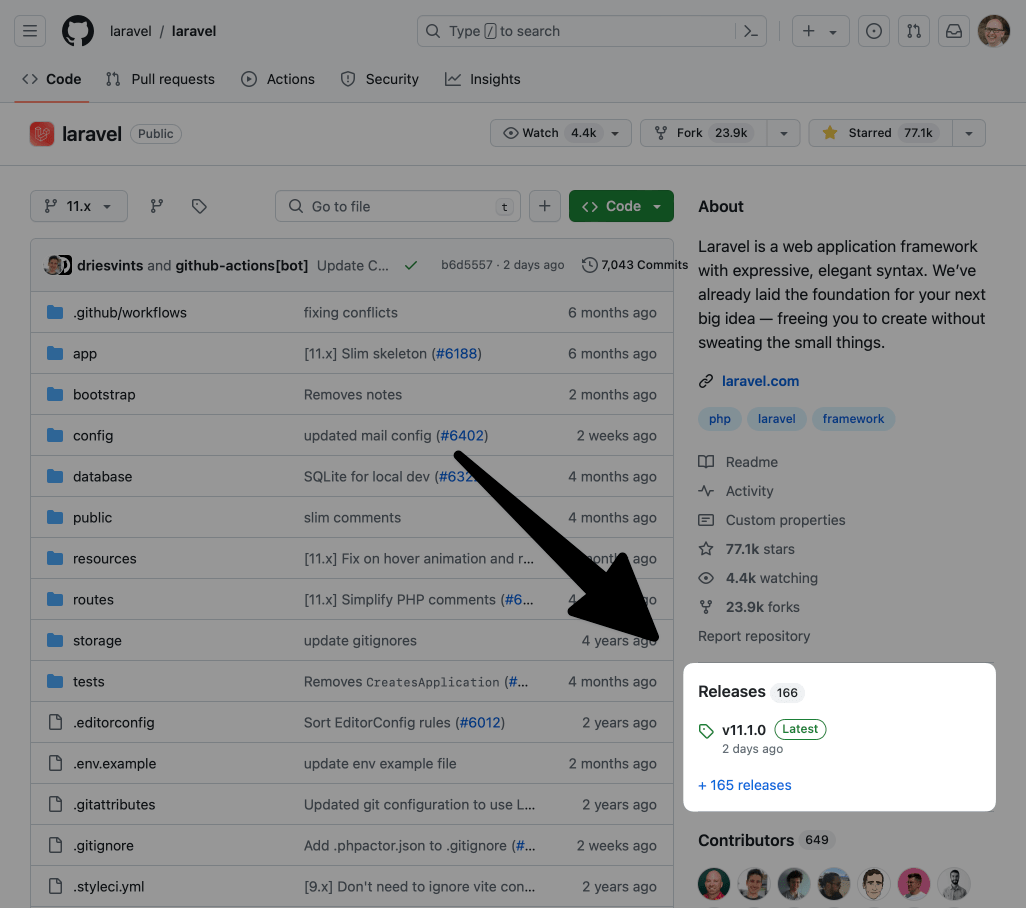Open the user profile avatar menu

click(x=994, y=31)
